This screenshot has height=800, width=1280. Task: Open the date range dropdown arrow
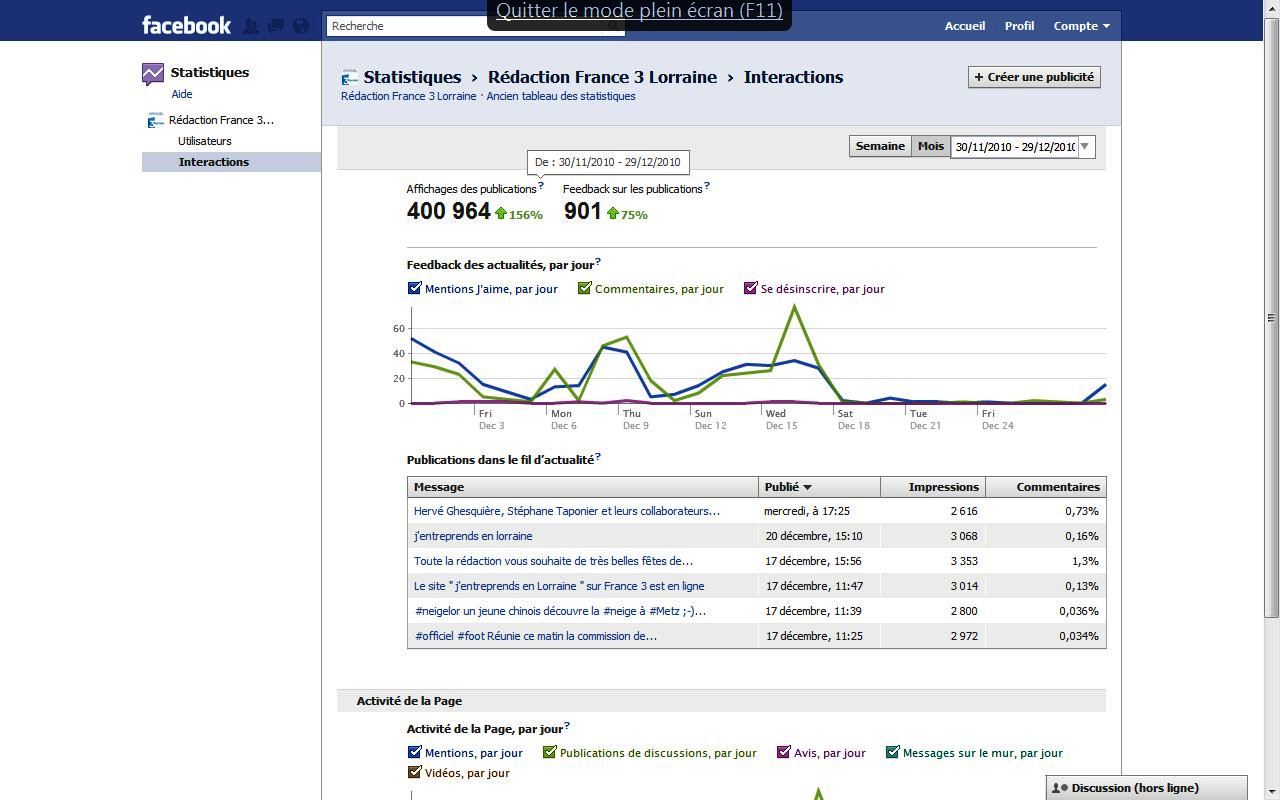tap(1085, 147)
